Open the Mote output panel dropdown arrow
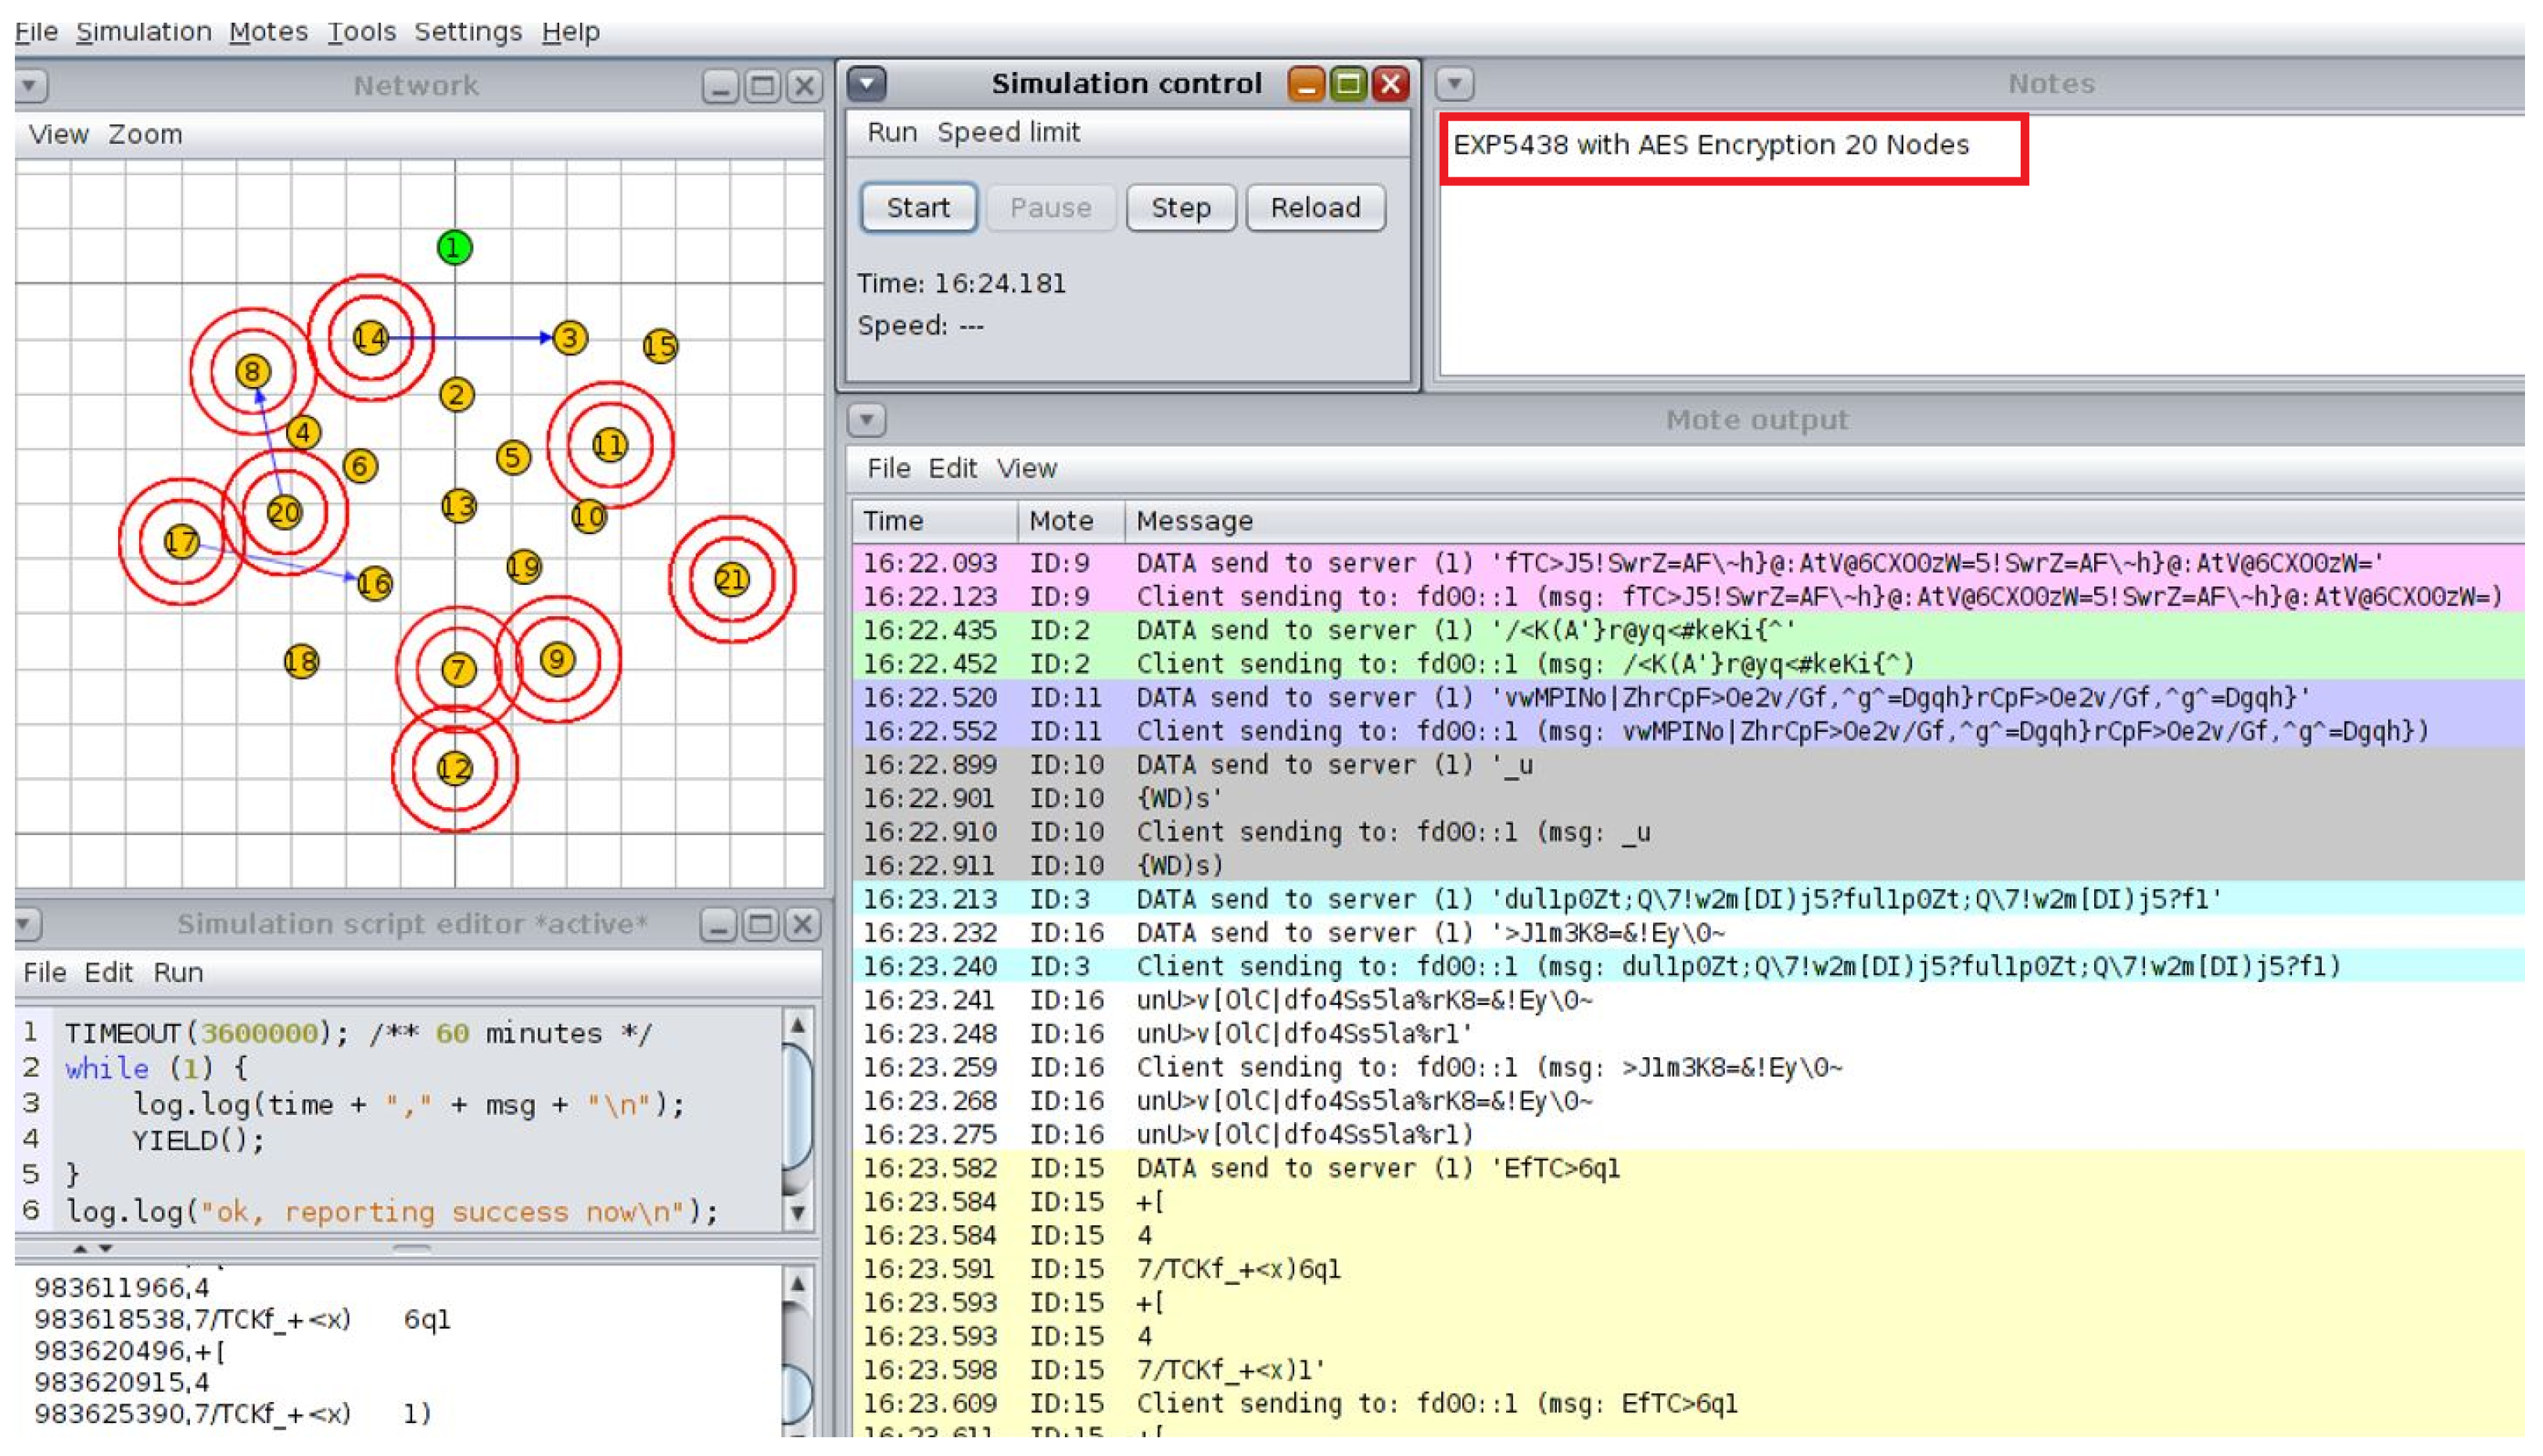Viewport: 2543px width, 1456px height. point(867,420)
